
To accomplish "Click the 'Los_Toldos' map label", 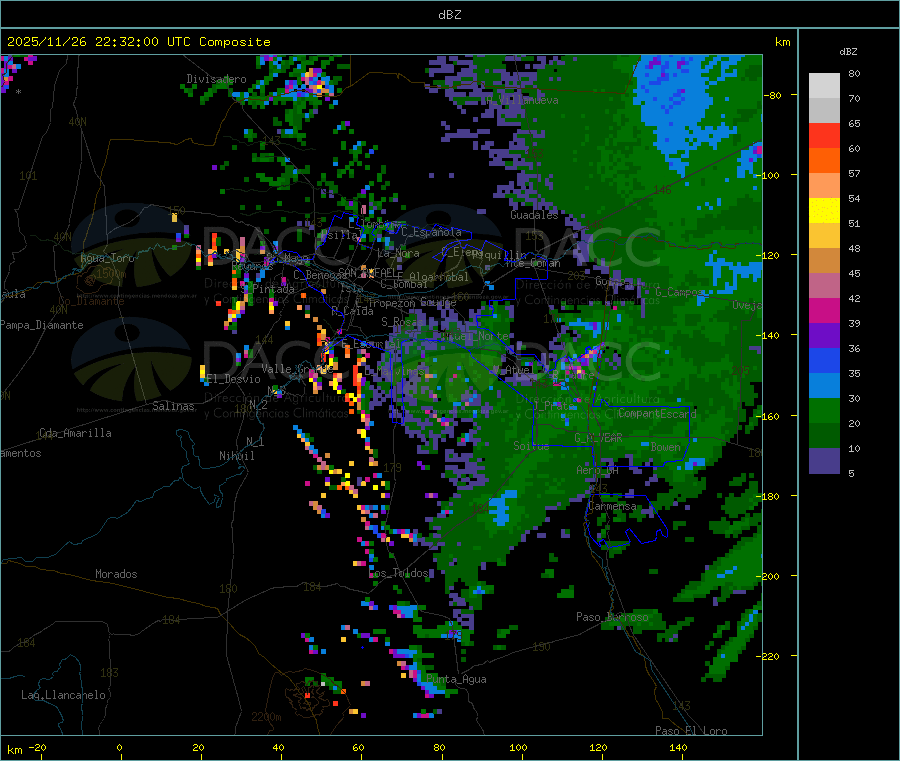I will coord(398,573).
